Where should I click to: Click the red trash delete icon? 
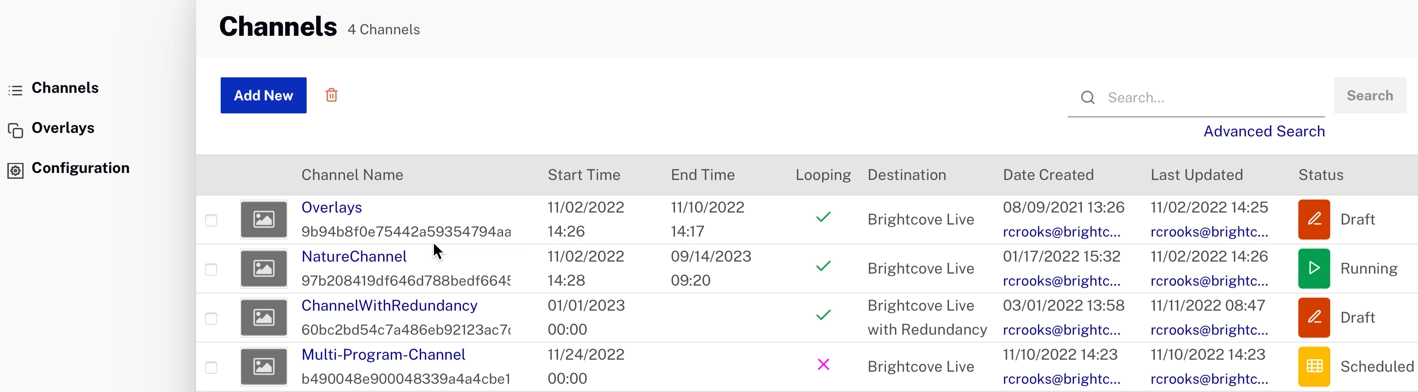[331, 95]
